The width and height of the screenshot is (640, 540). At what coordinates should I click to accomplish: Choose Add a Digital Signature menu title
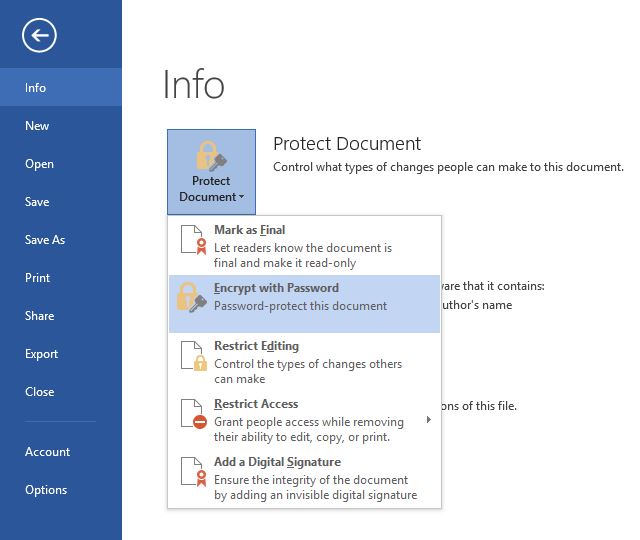tap(277, 462)
